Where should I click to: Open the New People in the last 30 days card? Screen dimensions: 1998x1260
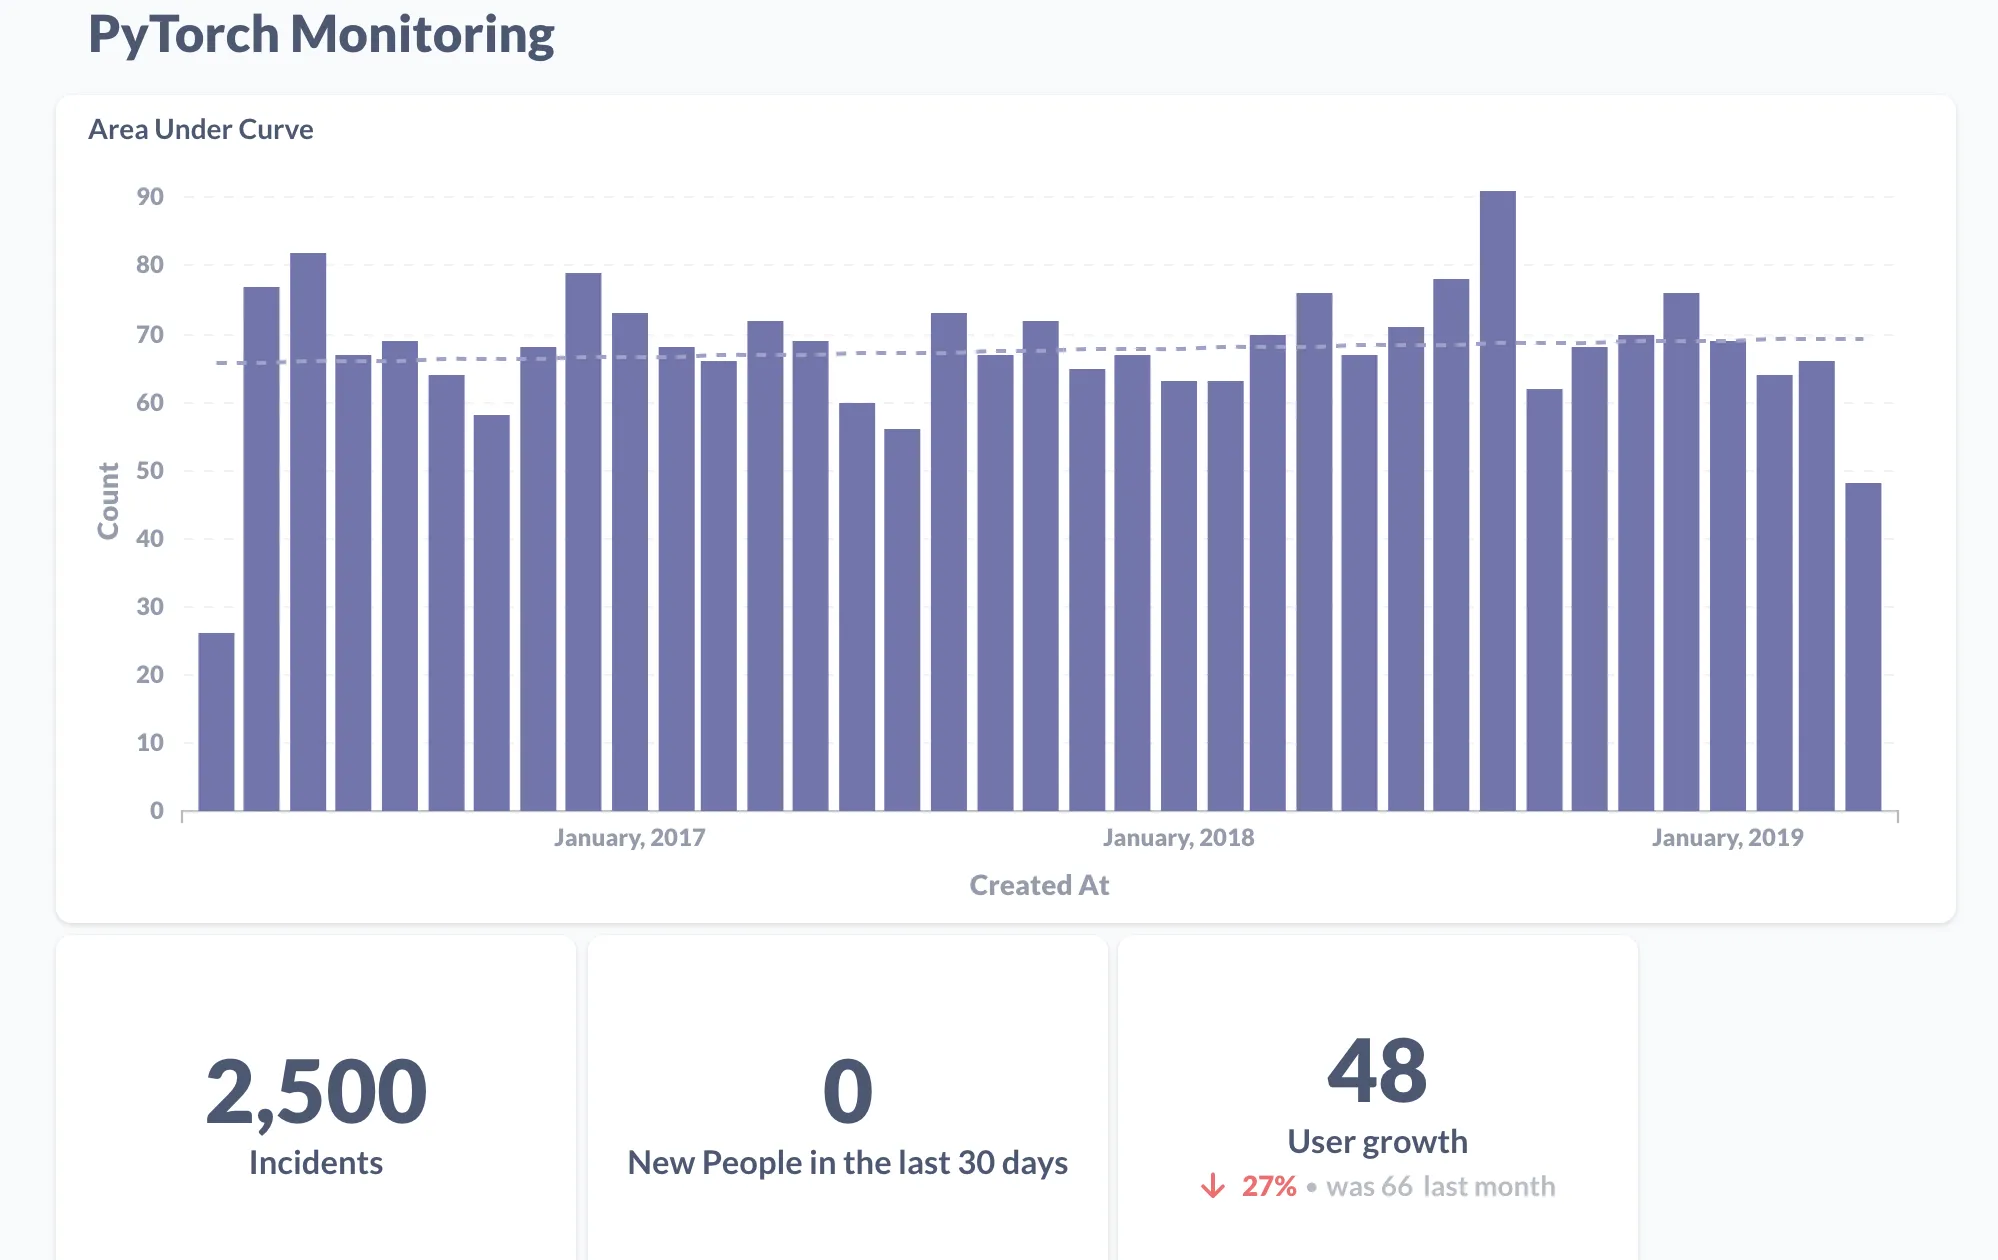[848, 1098]
